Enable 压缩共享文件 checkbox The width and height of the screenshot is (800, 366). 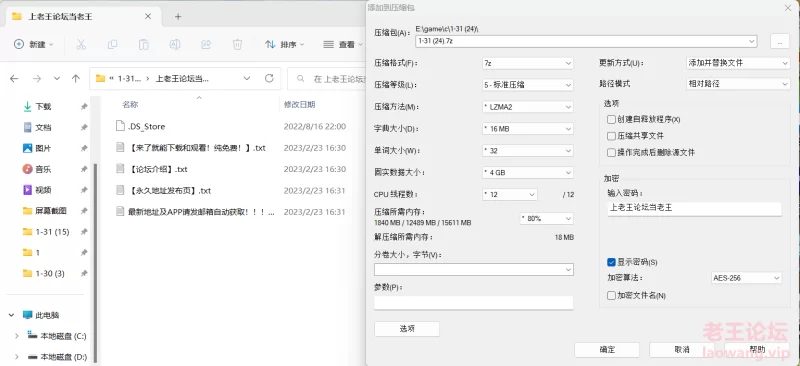611,136
